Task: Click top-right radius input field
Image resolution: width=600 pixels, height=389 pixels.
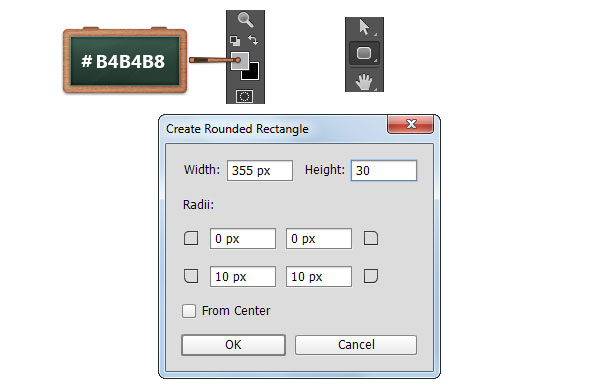Action: click(319, 239)
